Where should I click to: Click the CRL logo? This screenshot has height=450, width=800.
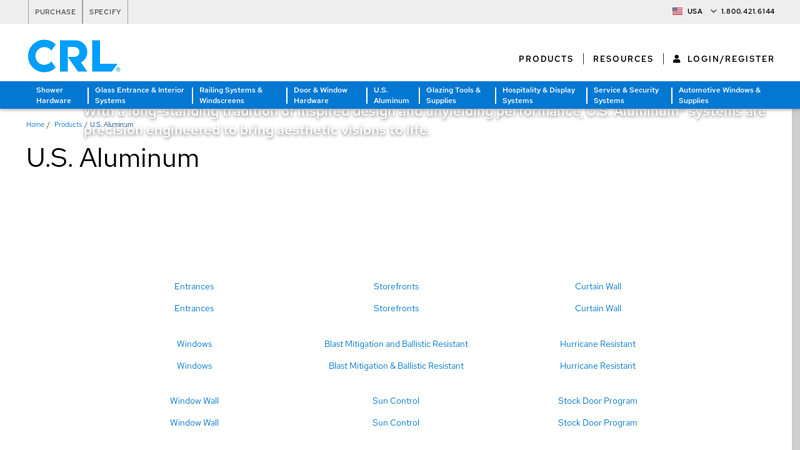(74, 56)
